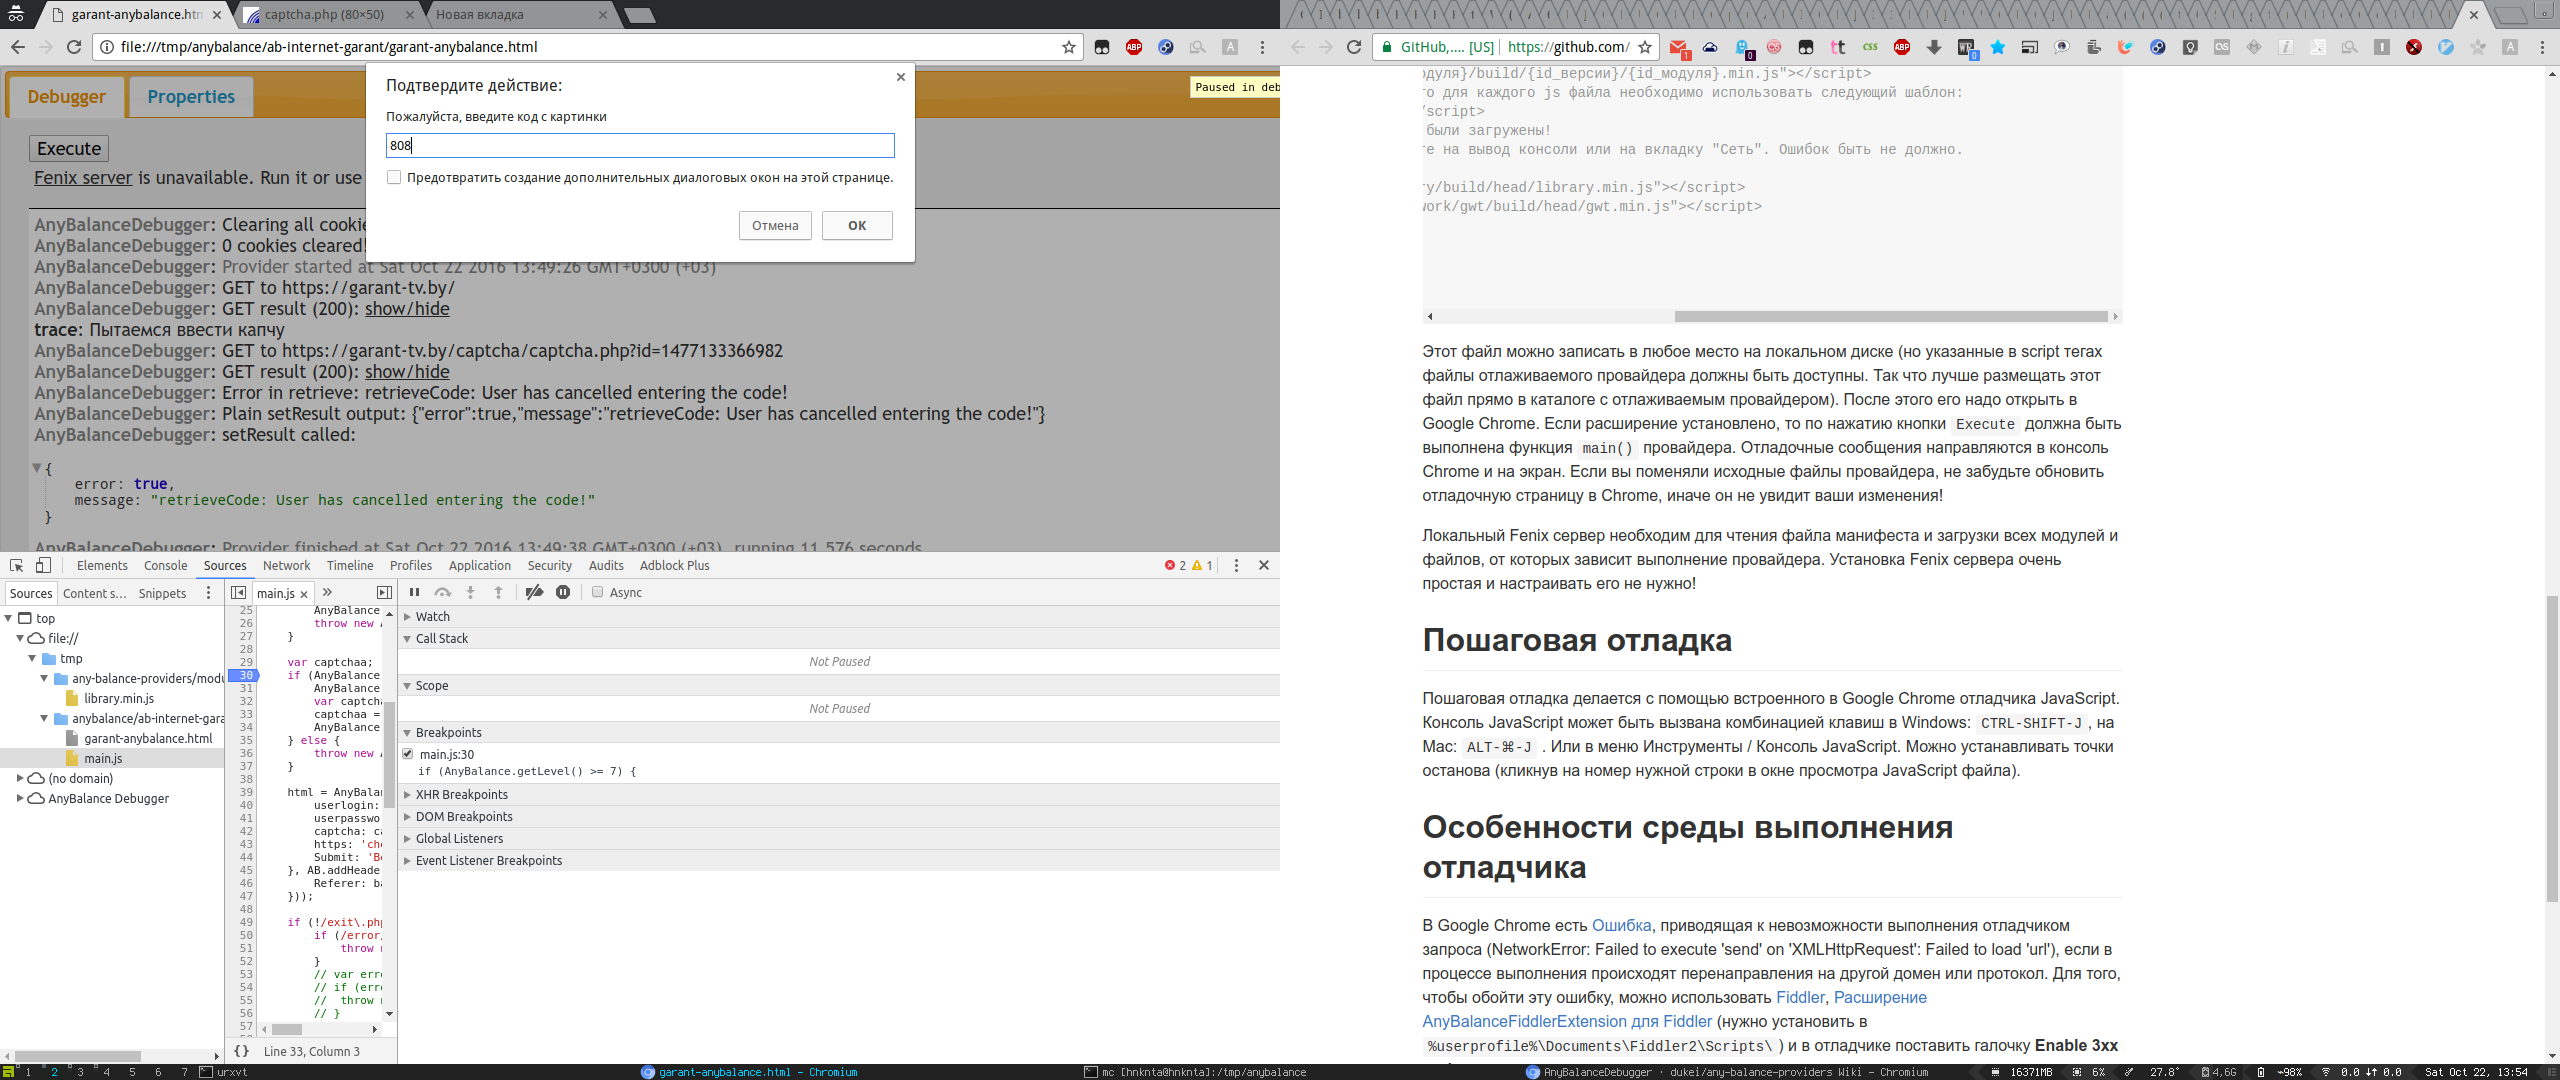Screen dimensions: 2560x1080
Task: Bookmark the garant-anybalance page with the star
Action: 1068,47
